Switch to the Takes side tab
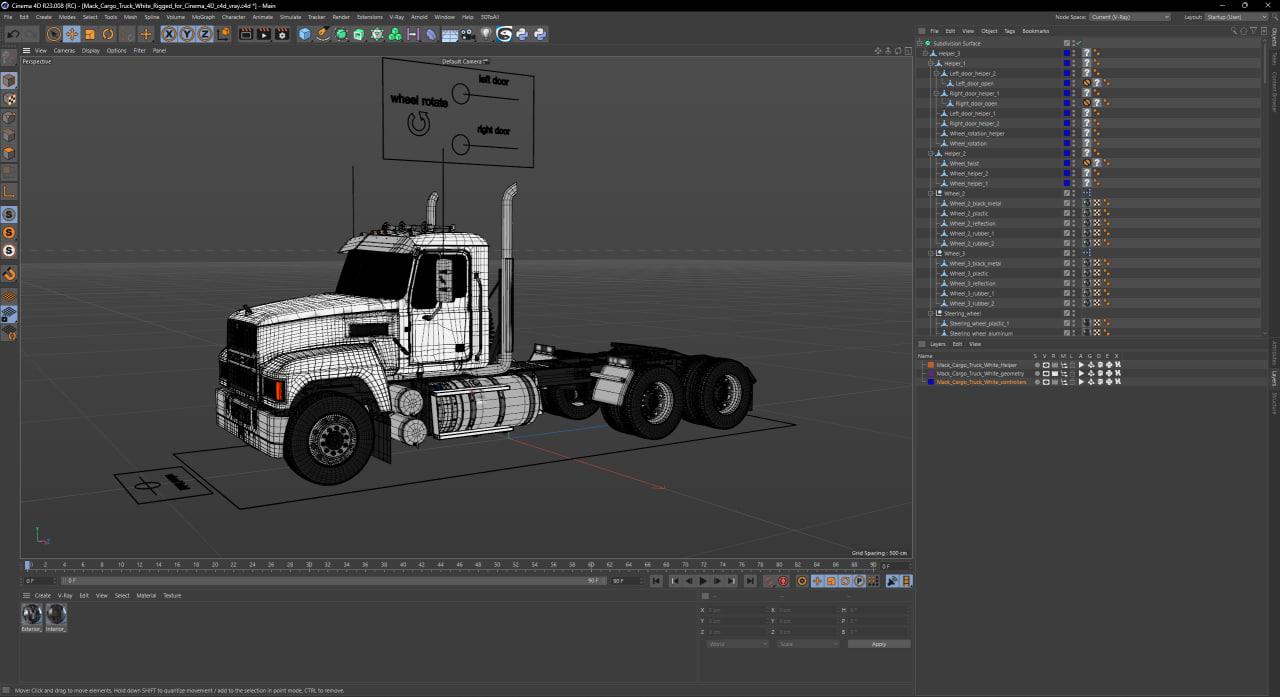The height and width of the screenshot is (697, 1280). pos(1275,58)
